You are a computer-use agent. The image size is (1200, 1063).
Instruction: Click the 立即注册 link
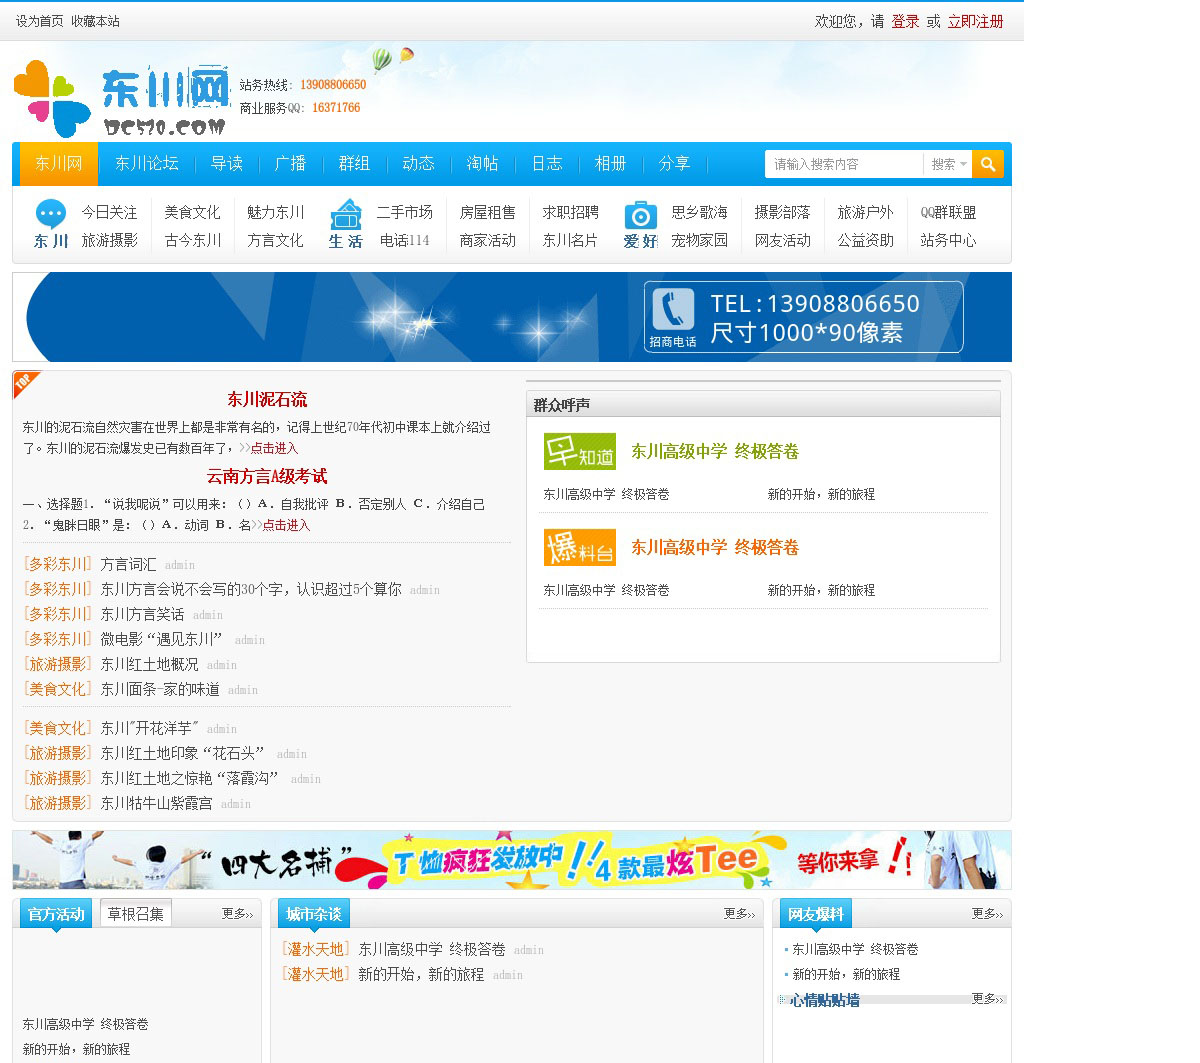point(975,21)
